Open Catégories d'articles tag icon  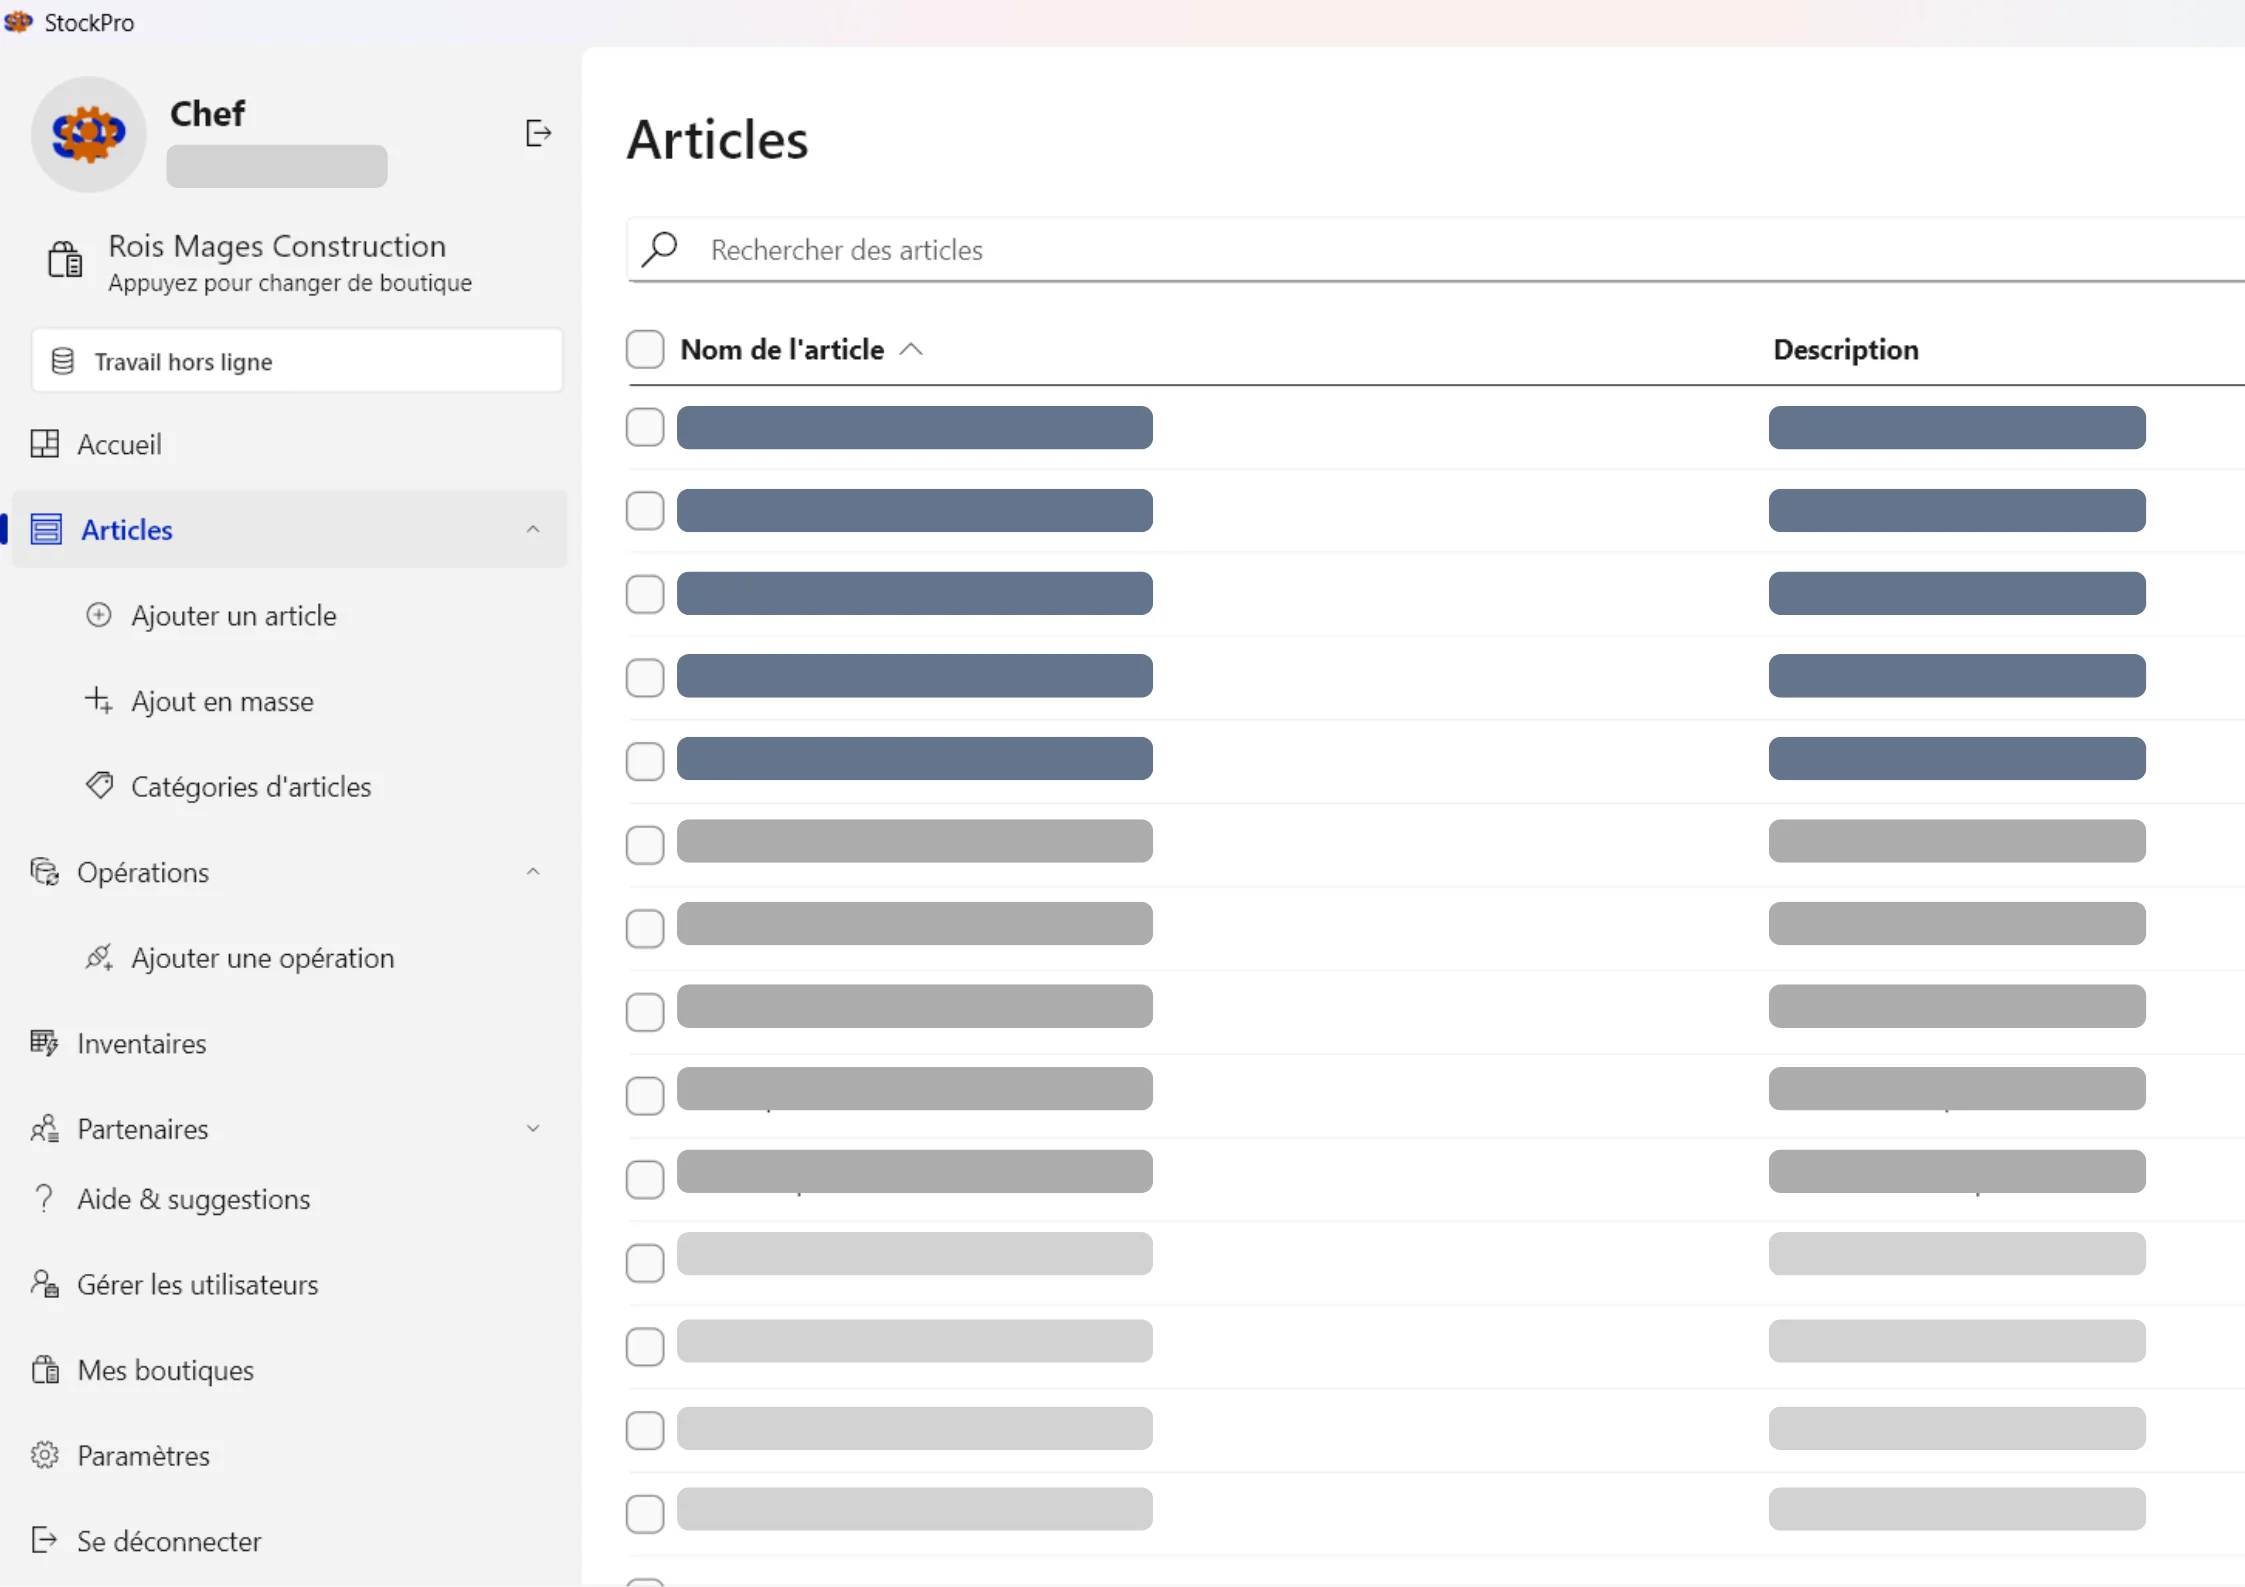point(99,785)
